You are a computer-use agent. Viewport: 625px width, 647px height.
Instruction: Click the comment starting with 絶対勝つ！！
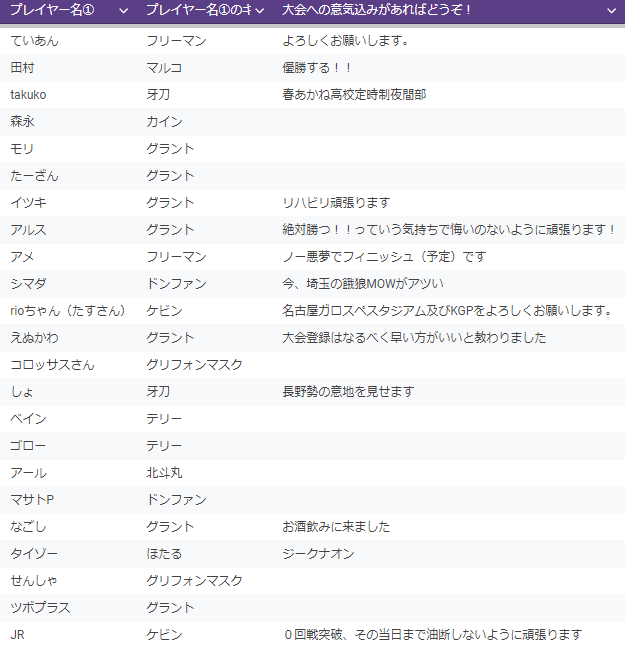coord(449,230)
